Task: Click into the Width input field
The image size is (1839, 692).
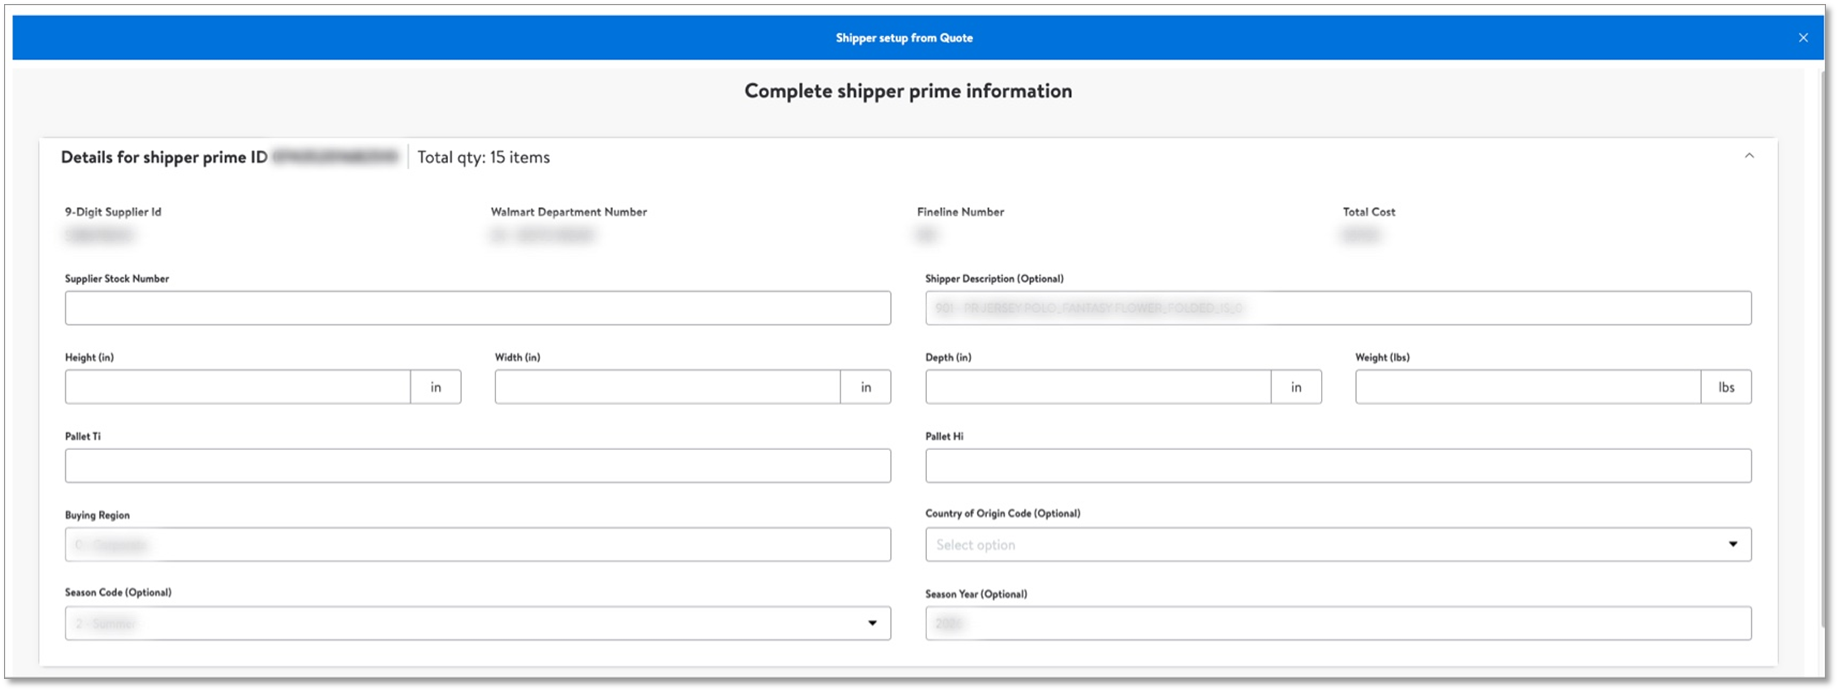Action: [x=667, y=387]
